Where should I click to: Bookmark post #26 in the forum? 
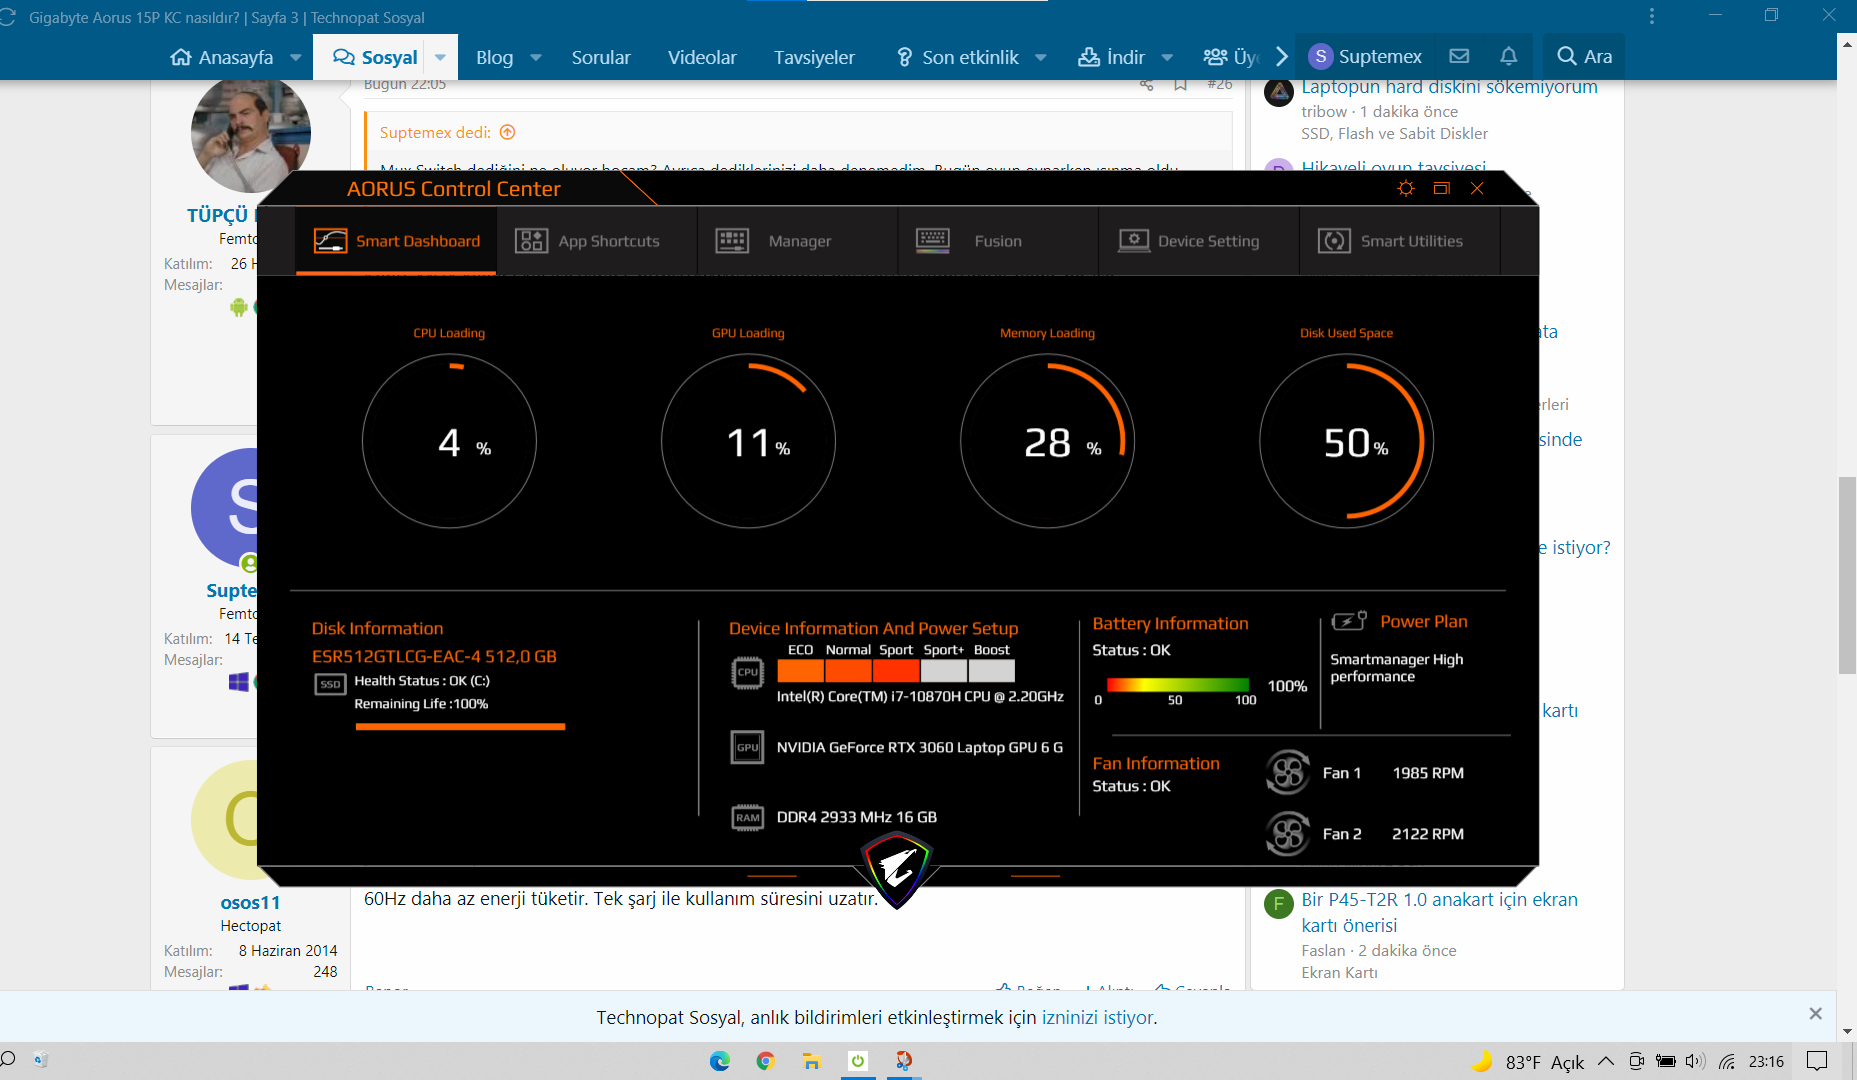click(x=1181, y=85)
